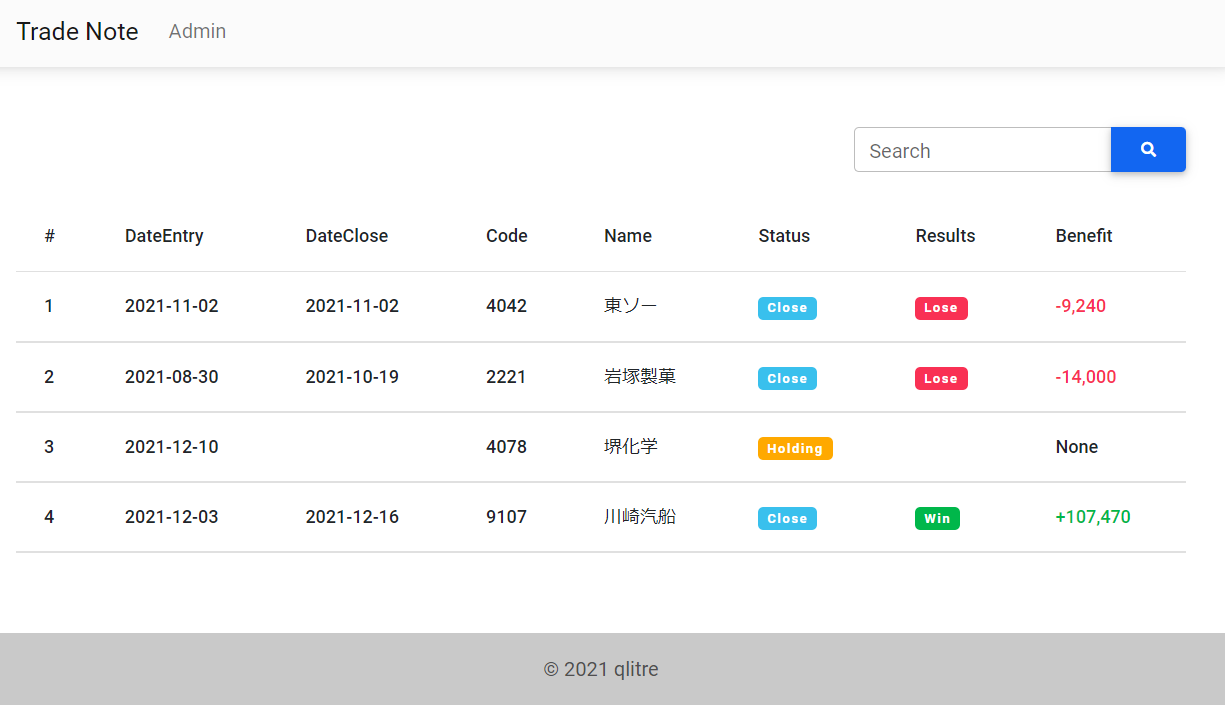Select the stock name 堺化学

(631, 447)
